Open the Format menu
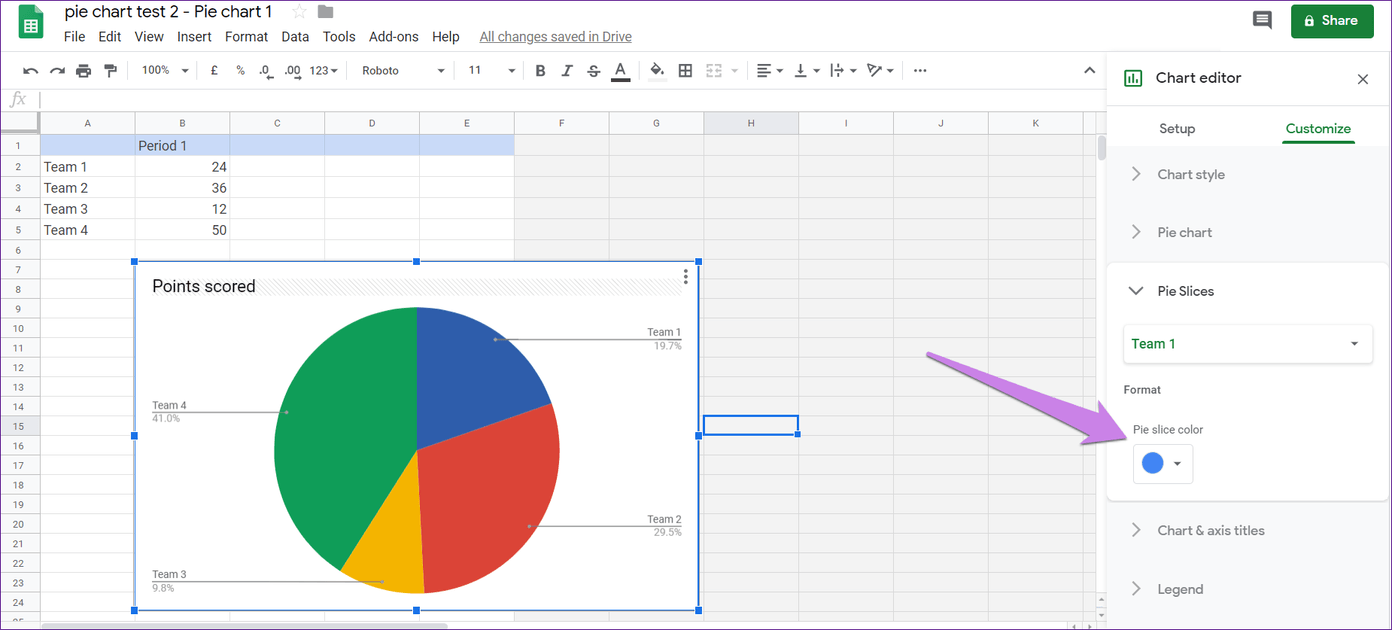Image resolution: width=1392 pixels, height=630 pixels. 246,37
